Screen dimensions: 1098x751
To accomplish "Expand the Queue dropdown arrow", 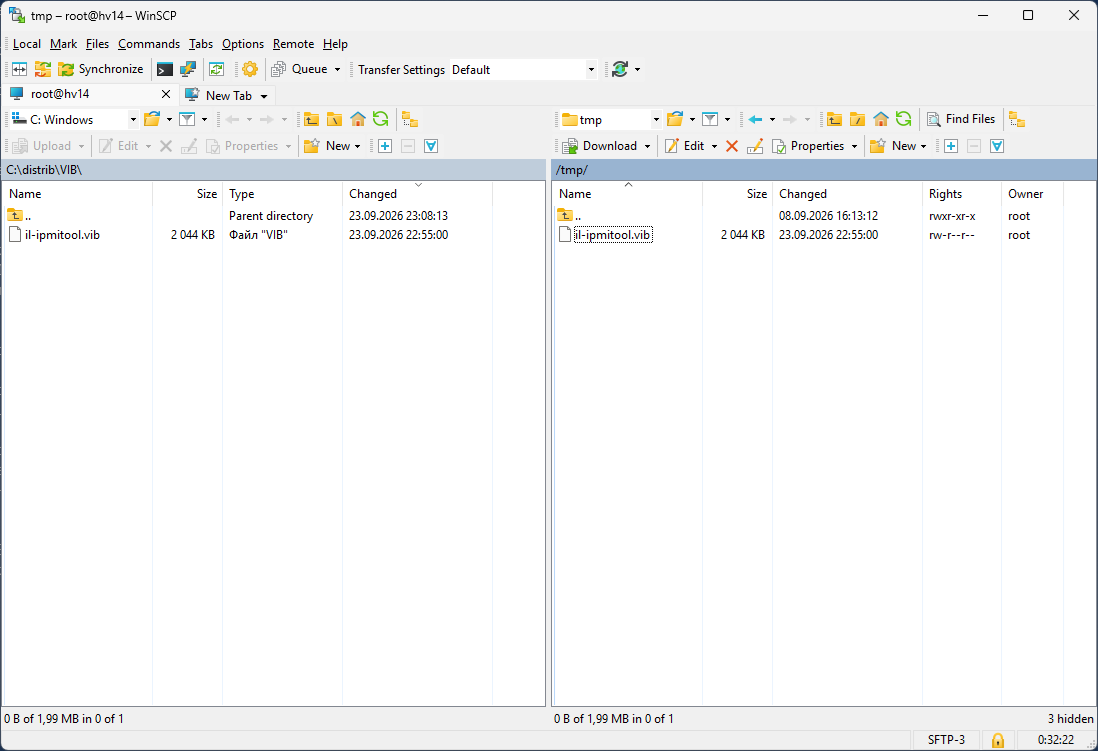I will (338, 69).
